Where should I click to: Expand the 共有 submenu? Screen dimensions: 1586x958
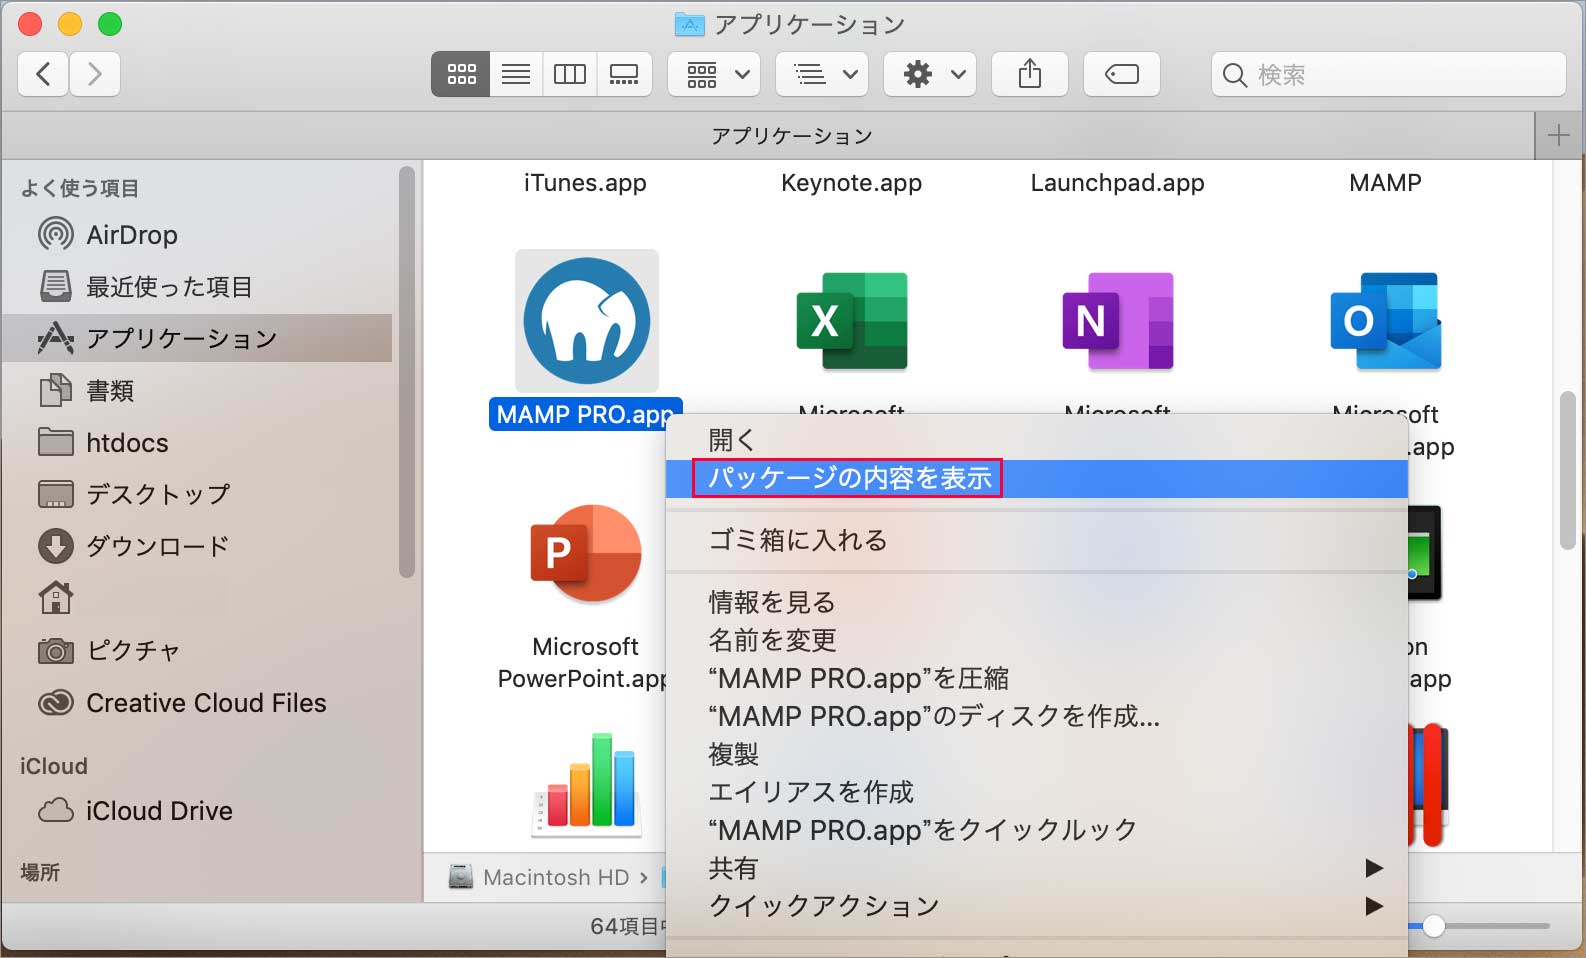coord(1037,868)
